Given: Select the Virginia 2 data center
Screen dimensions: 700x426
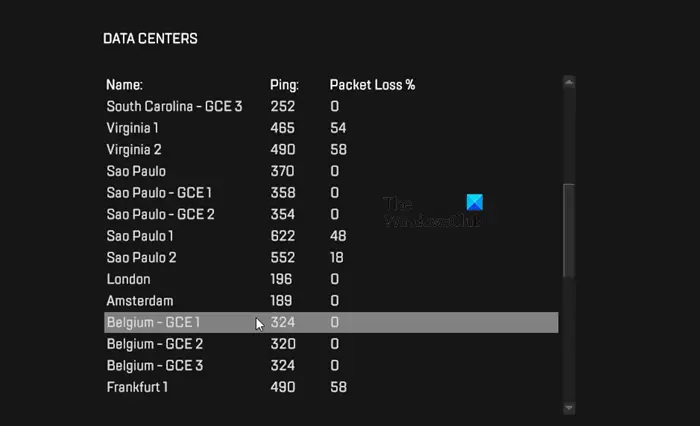Looking at the screenshot, I should tap(331, 150).
